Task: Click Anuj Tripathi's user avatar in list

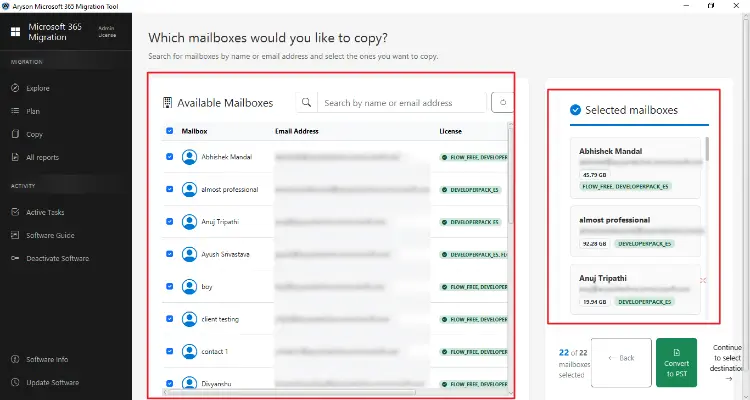Action: [x=189, y=222]
